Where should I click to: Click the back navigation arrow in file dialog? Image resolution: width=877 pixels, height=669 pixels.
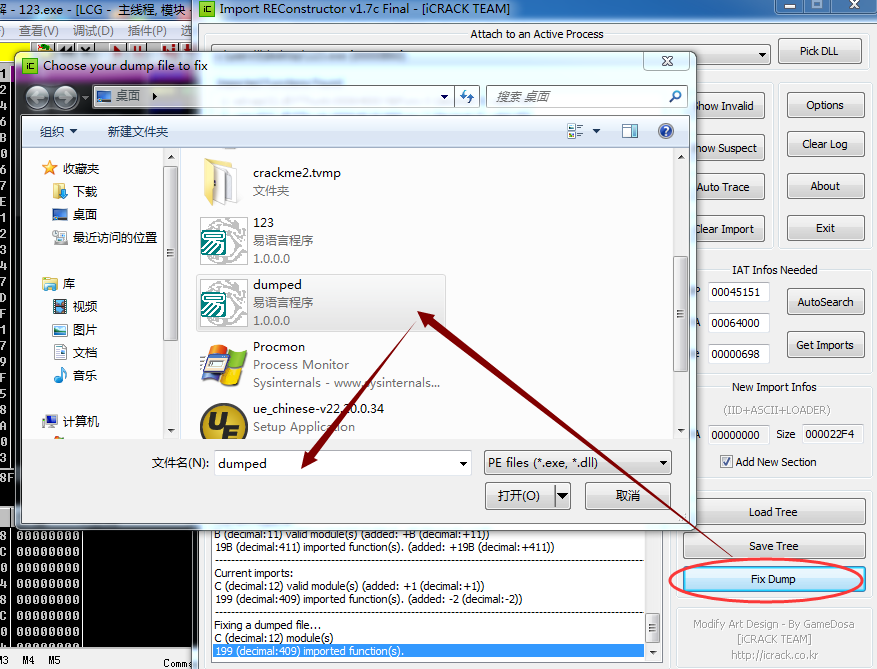pos(37,98)
